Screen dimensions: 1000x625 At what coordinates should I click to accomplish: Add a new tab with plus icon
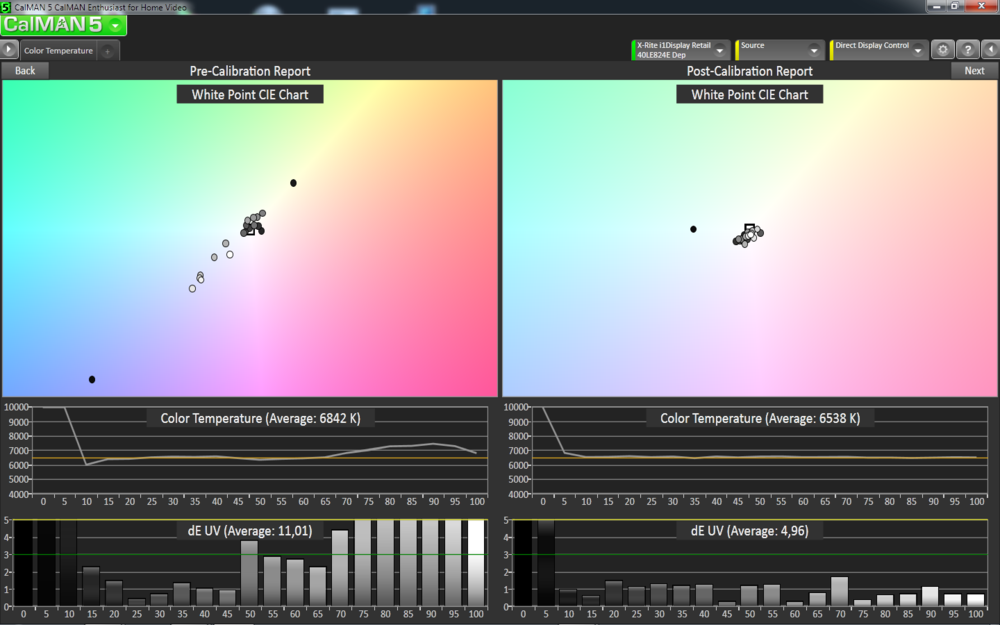click(108, 50)
